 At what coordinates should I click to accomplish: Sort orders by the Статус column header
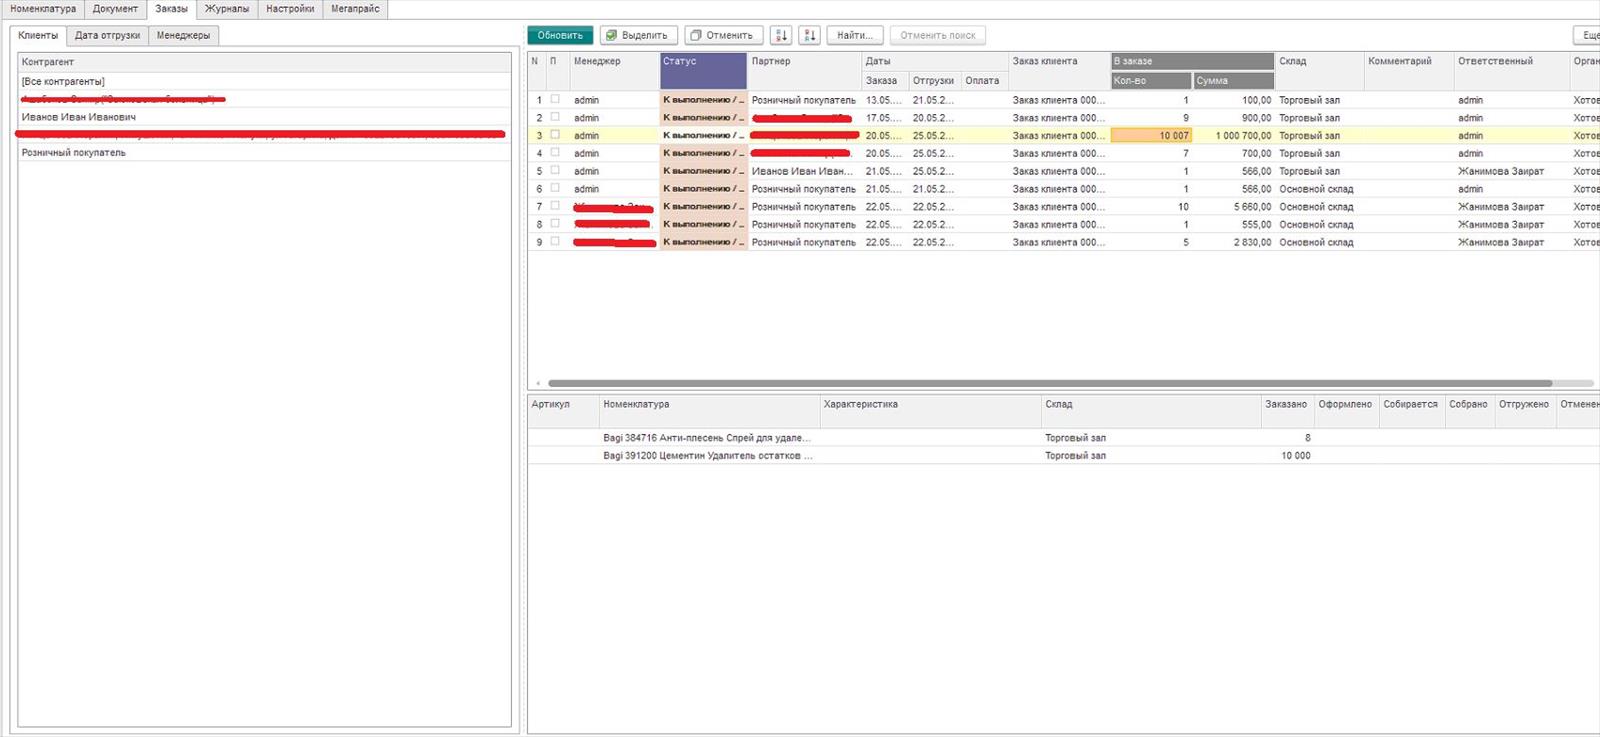702,61
